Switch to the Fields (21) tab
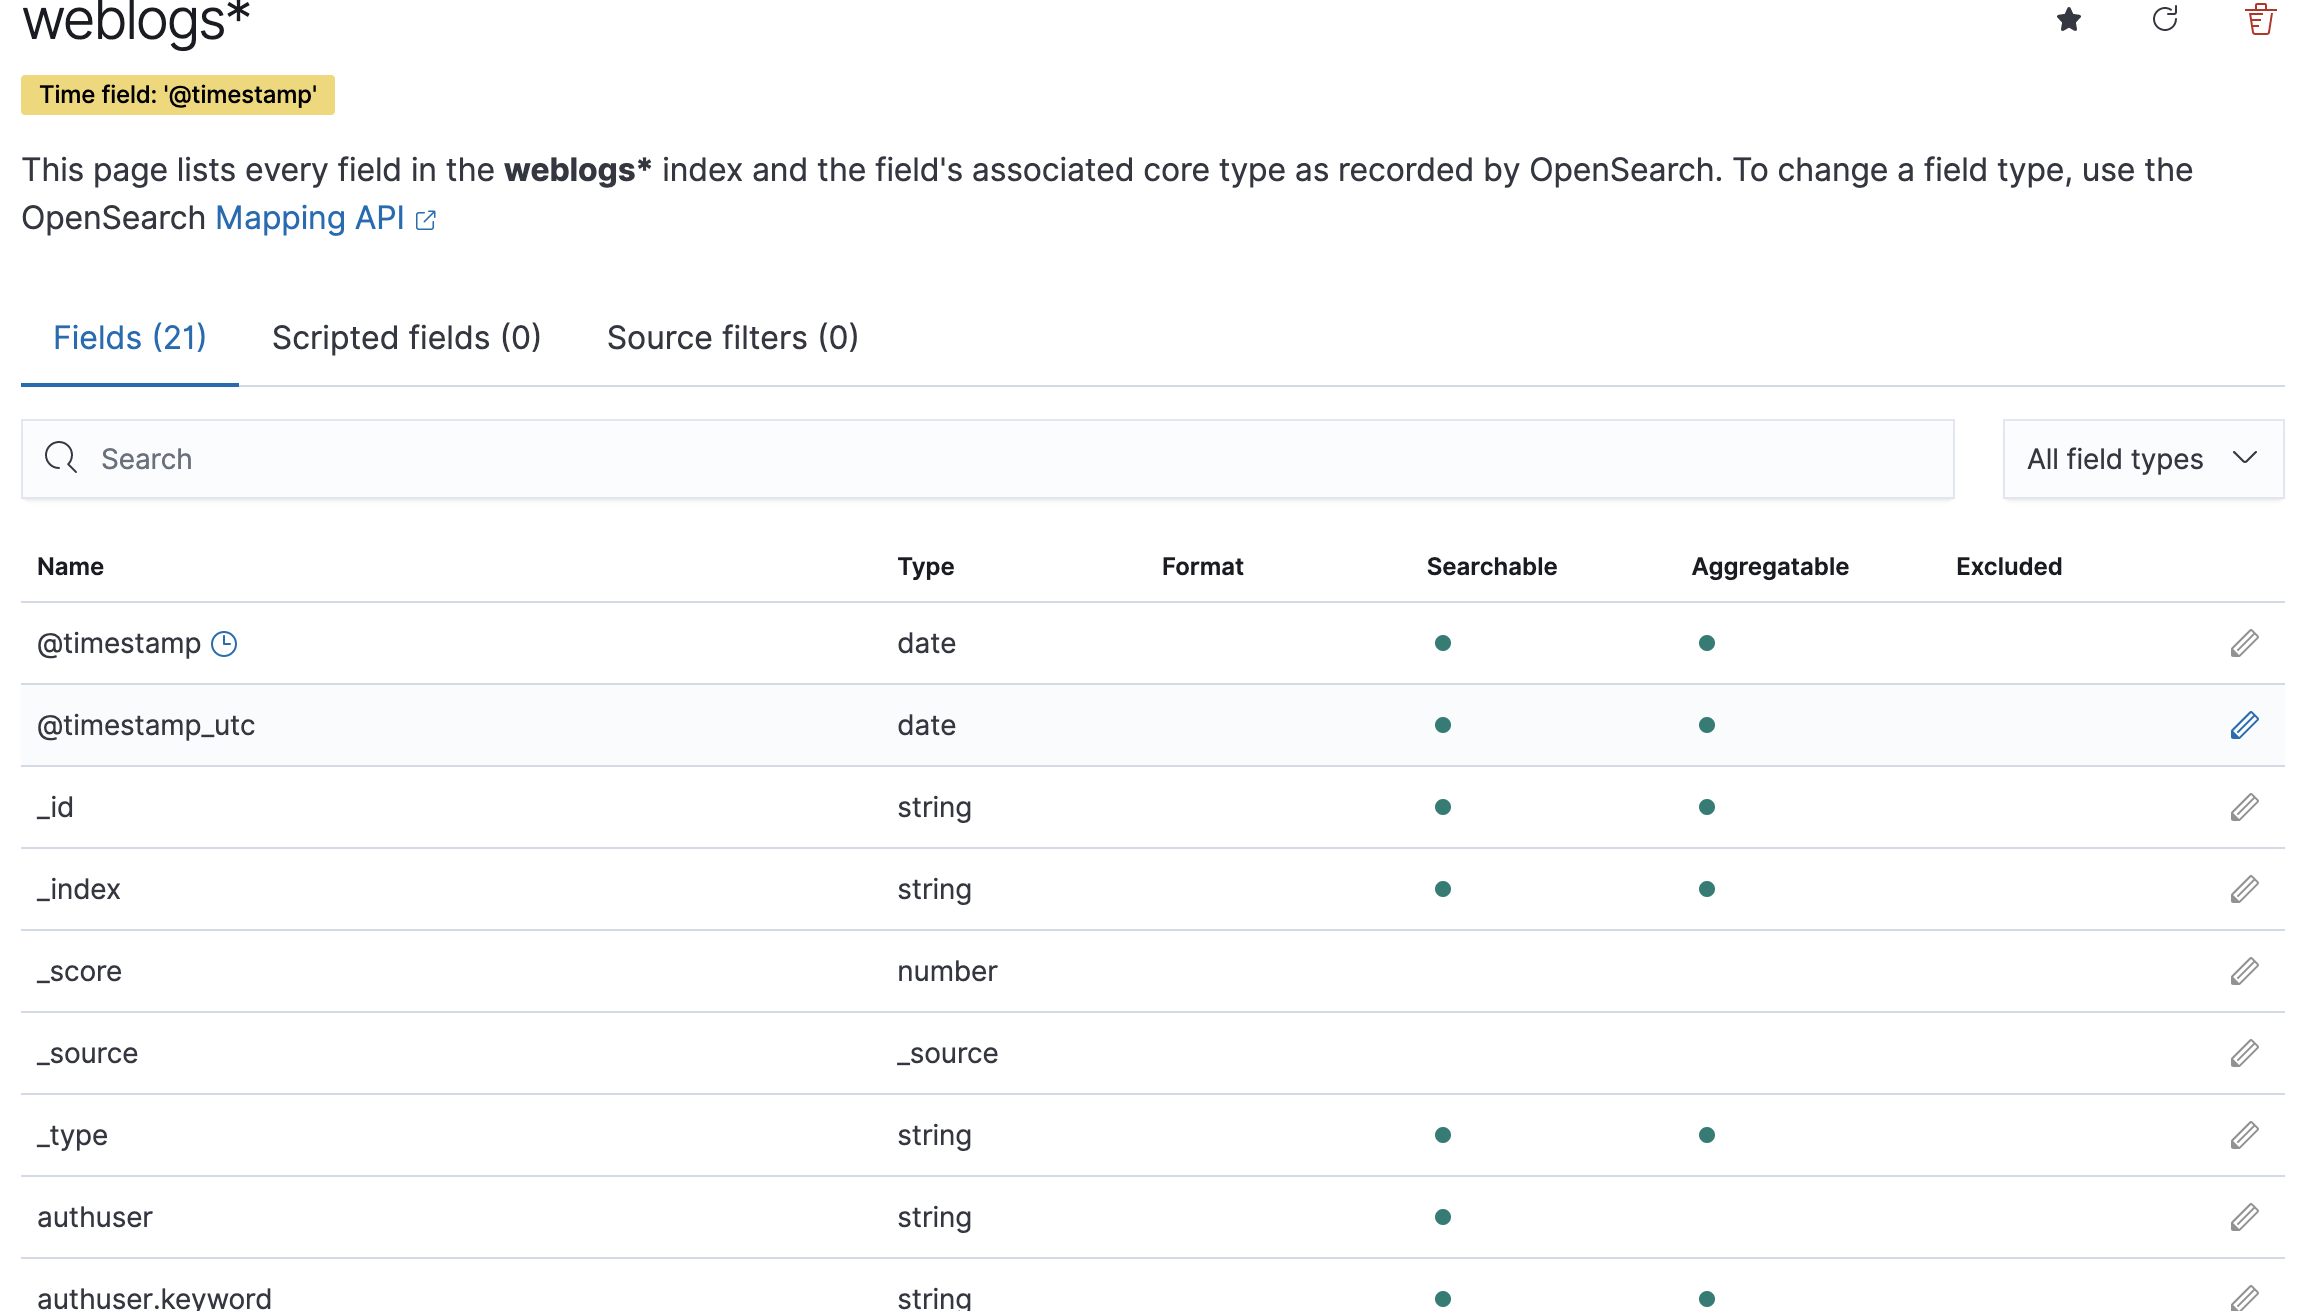The width and height of the screenshot is (2303, 1311). click(130, 338)
